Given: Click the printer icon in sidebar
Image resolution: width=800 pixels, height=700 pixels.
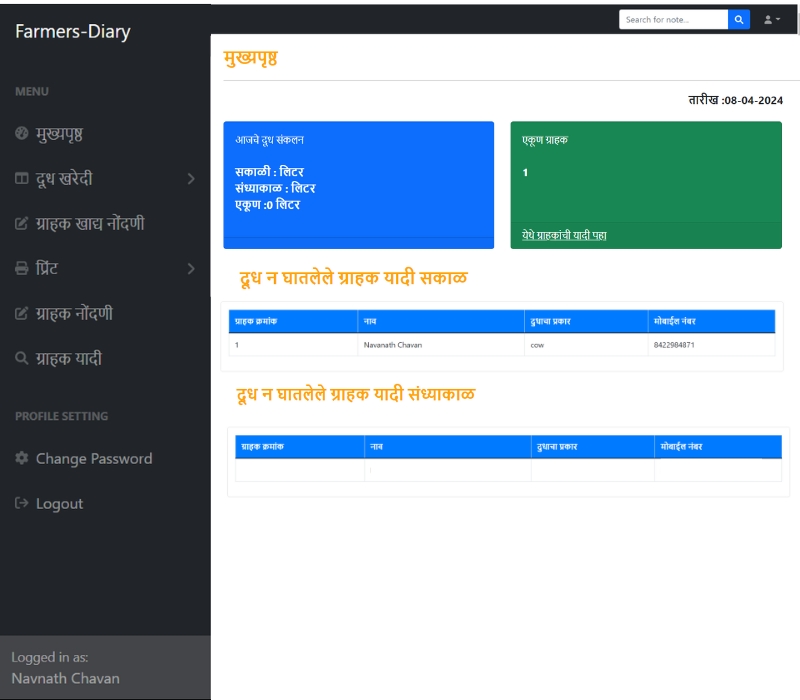Looking at the screenshot, I should pos(22,269).
